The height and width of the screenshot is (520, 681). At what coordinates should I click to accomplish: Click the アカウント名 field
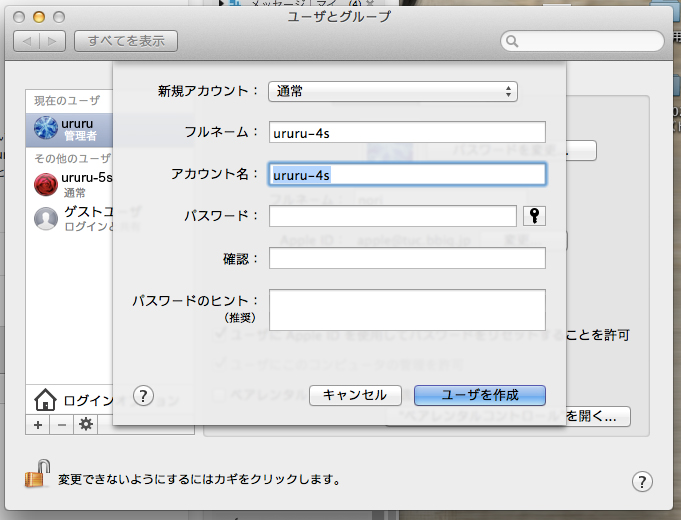[407, 175]
